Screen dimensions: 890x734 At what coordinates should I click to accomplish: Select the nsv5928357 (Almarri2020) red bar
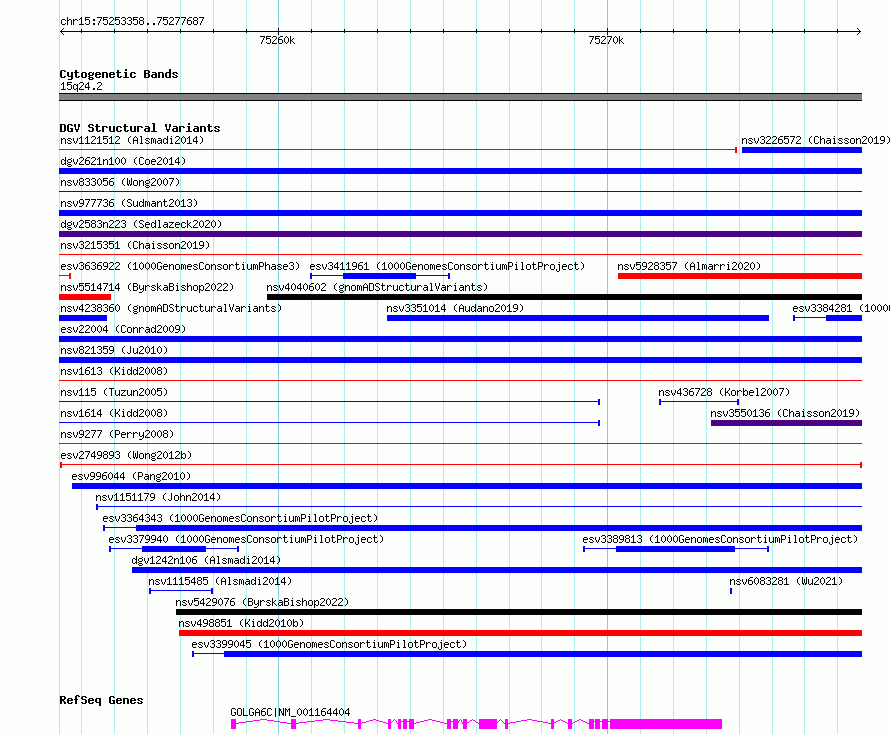pyautogui.click(x=740, y=276)
